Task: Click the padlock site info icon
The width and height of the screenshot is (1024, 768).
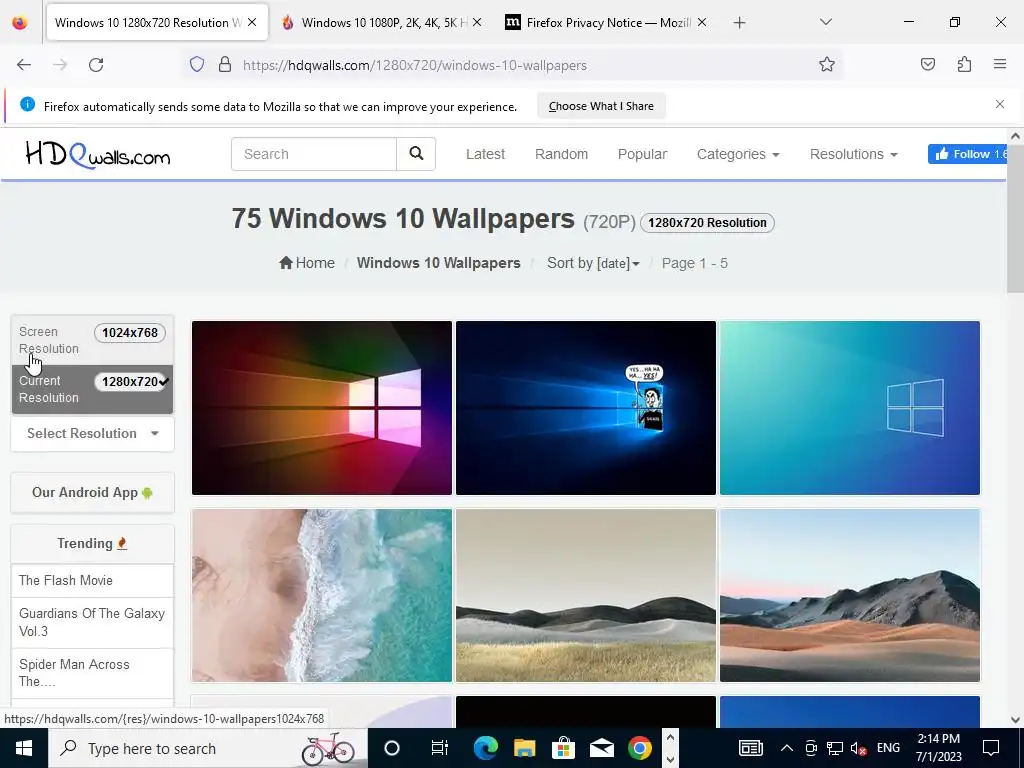Action: pos(225,65)
